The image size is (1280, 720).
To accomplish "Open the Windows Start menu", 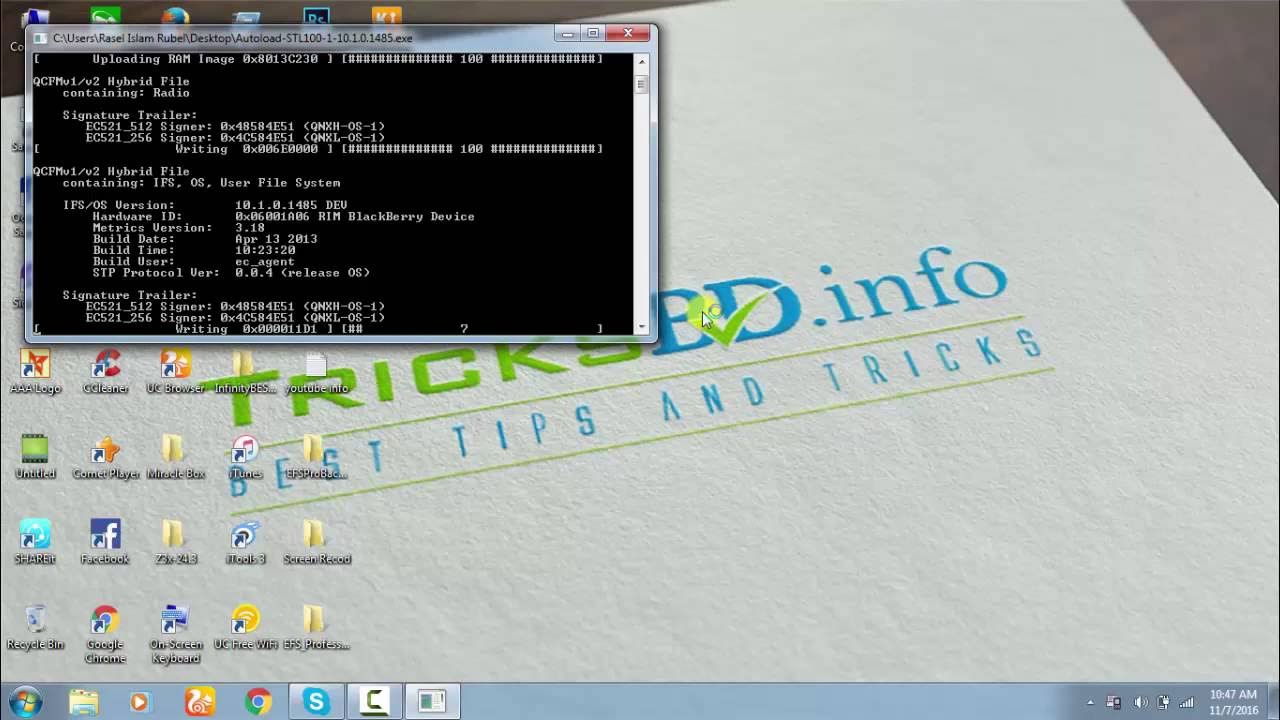I will click(x=24, y=702).
